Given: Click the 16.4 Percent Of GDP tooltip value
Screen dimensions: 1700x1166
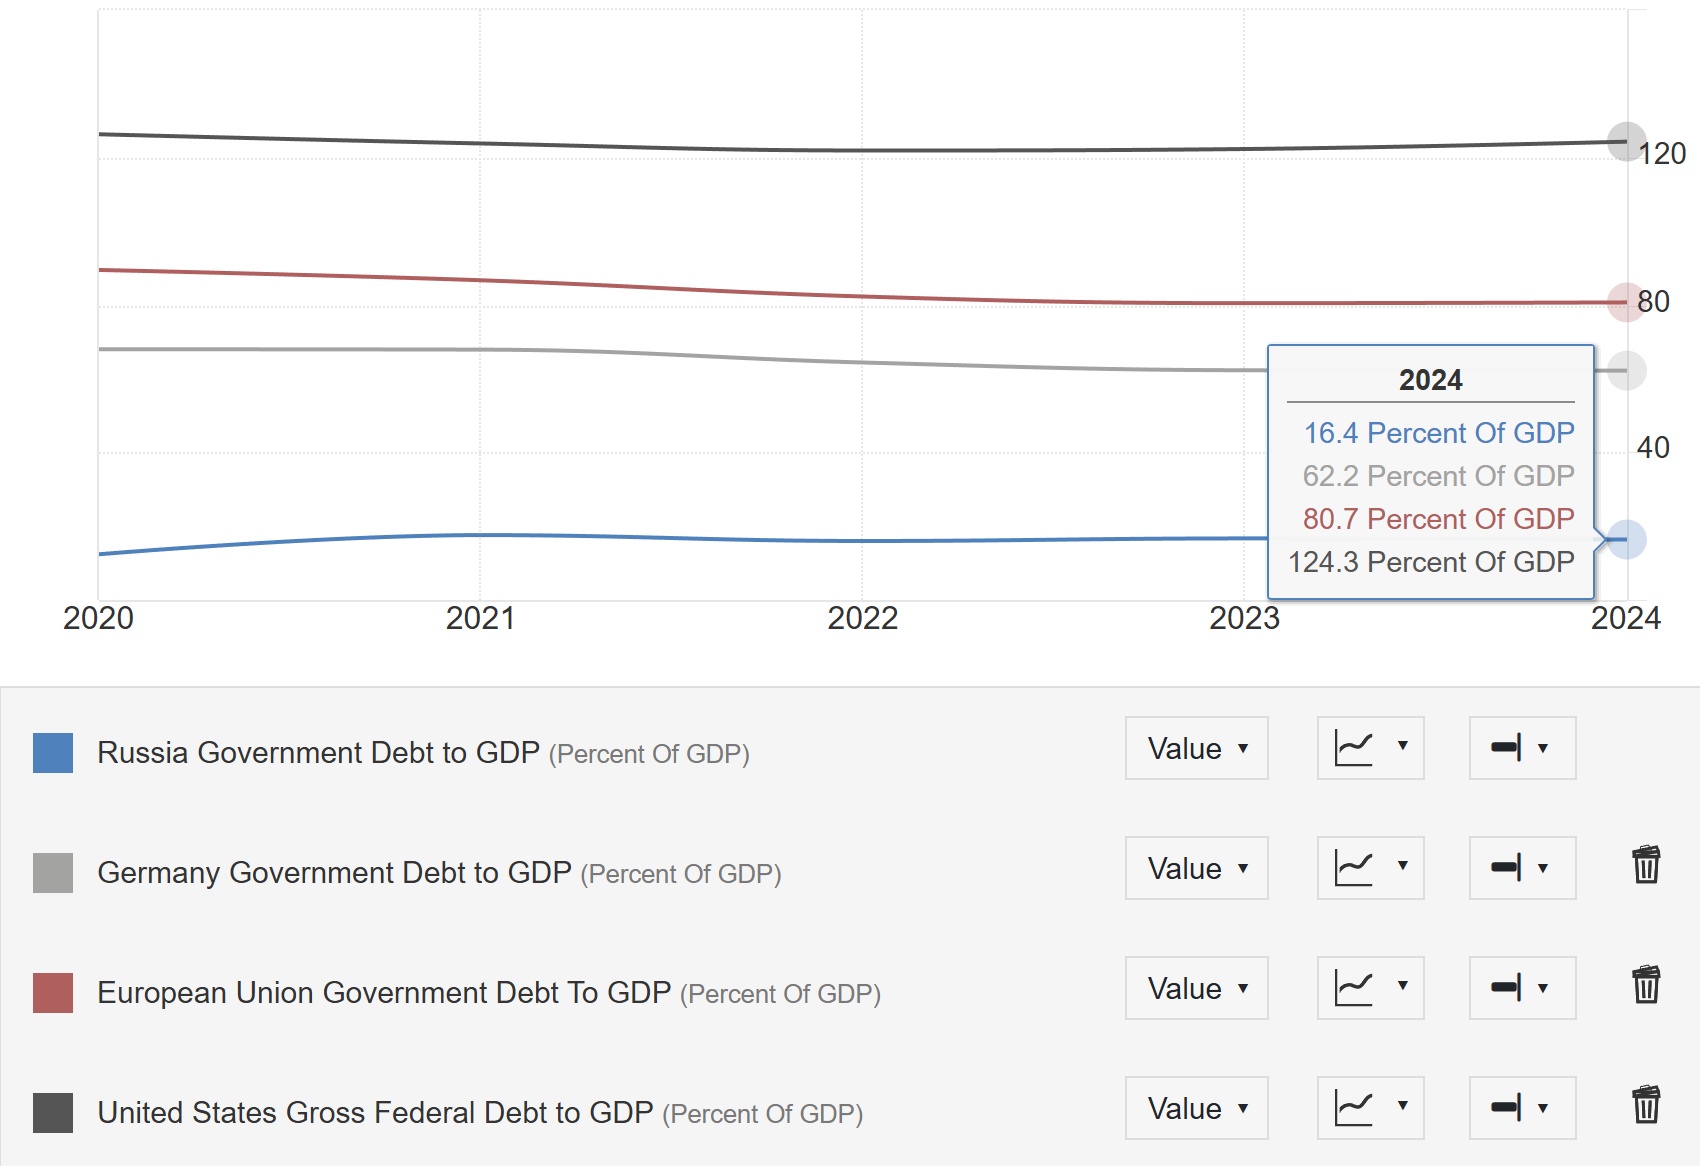Looking at the screenshot, I should point(1438,433).
